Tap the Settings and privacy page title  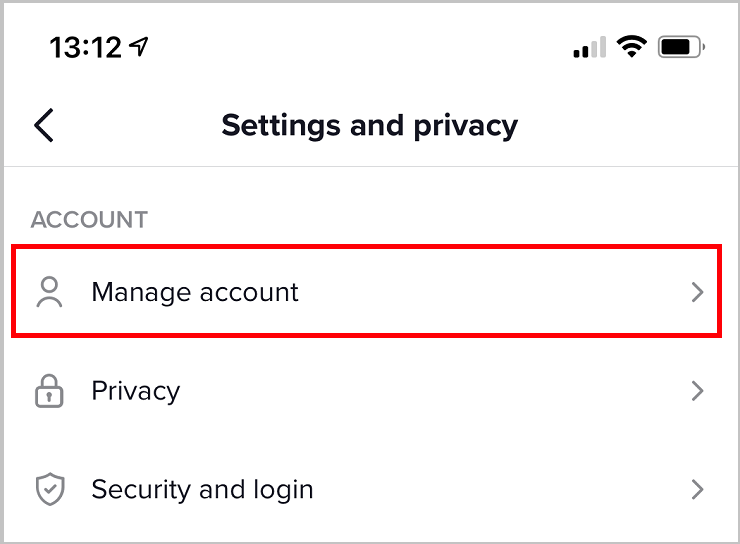pos(370,126)
